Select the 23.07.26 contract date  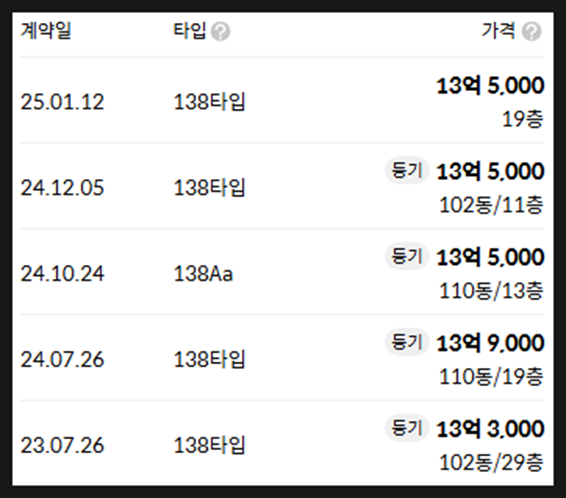[x=62, y=445]
